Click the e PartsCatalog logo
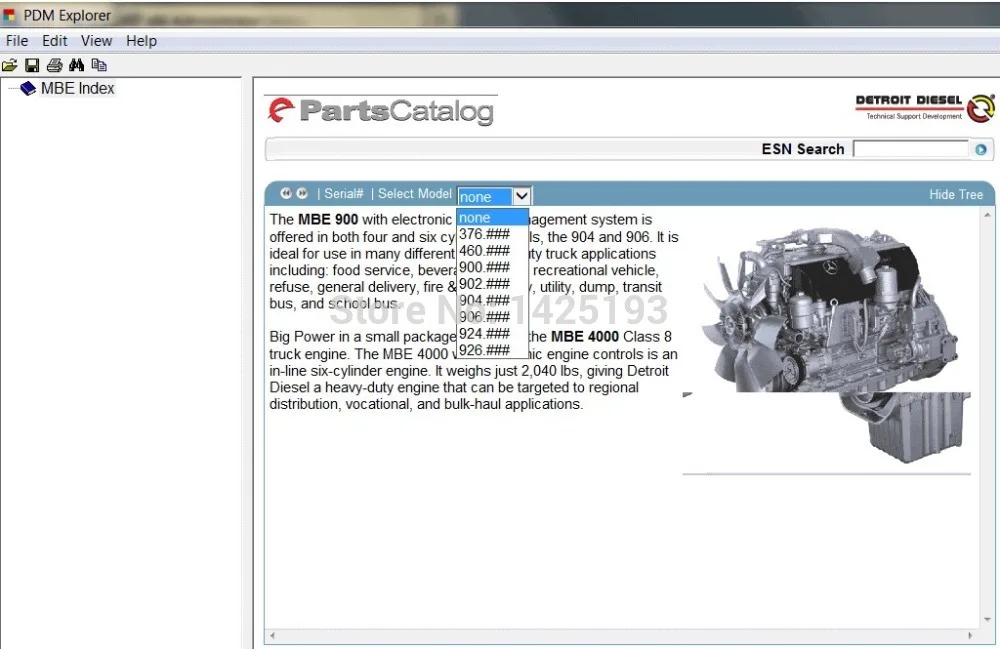 381,111
